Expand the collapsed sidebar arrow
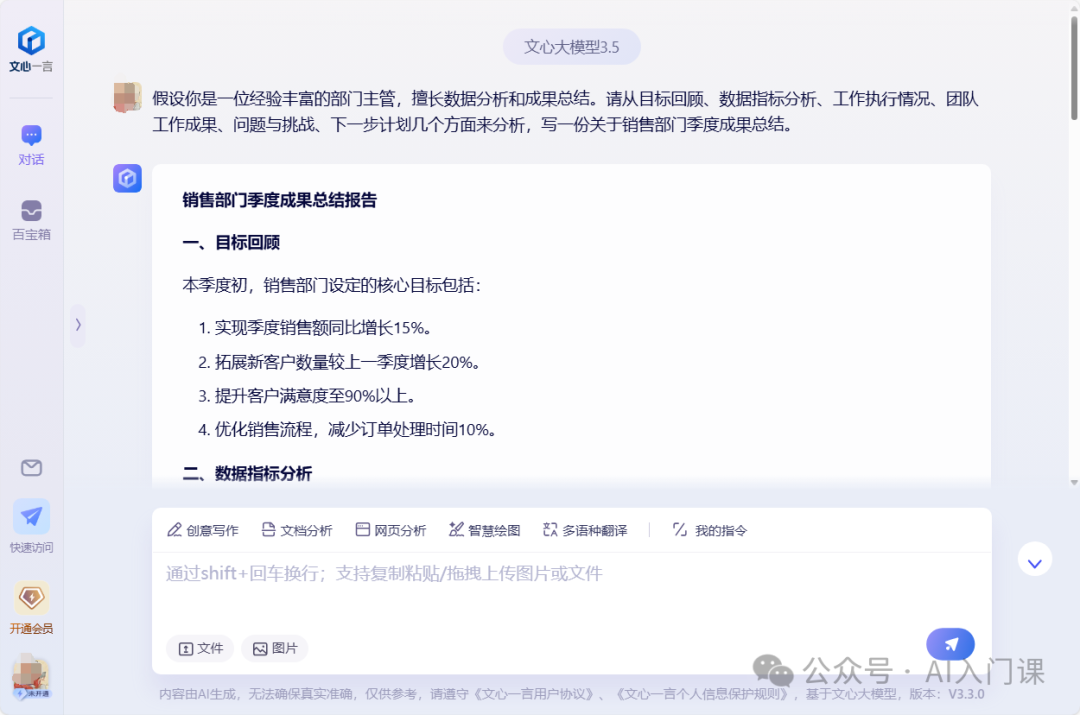This screenshot has width=1080, height=715. 78,325
